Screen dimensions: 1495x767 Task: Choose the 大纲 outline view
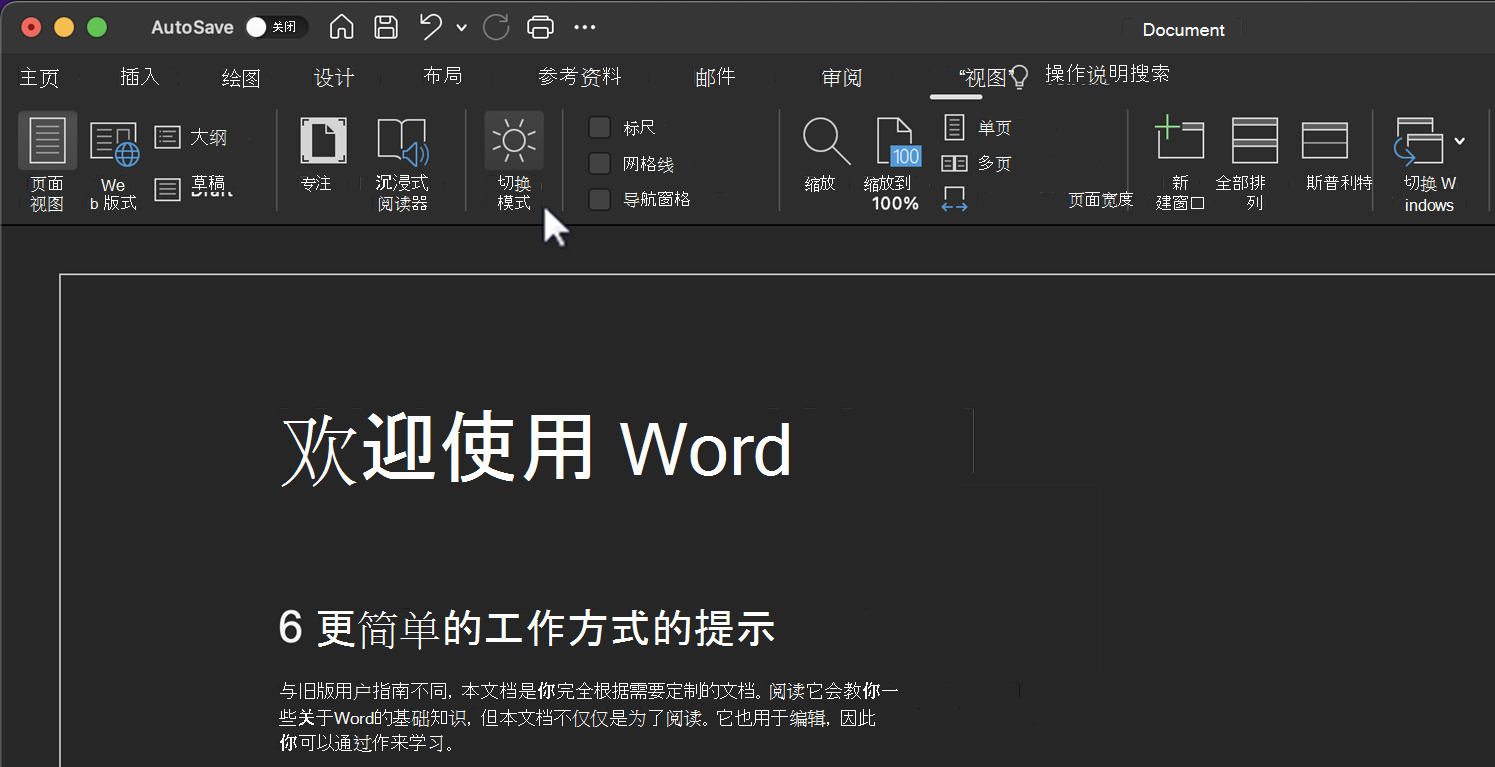191,137
